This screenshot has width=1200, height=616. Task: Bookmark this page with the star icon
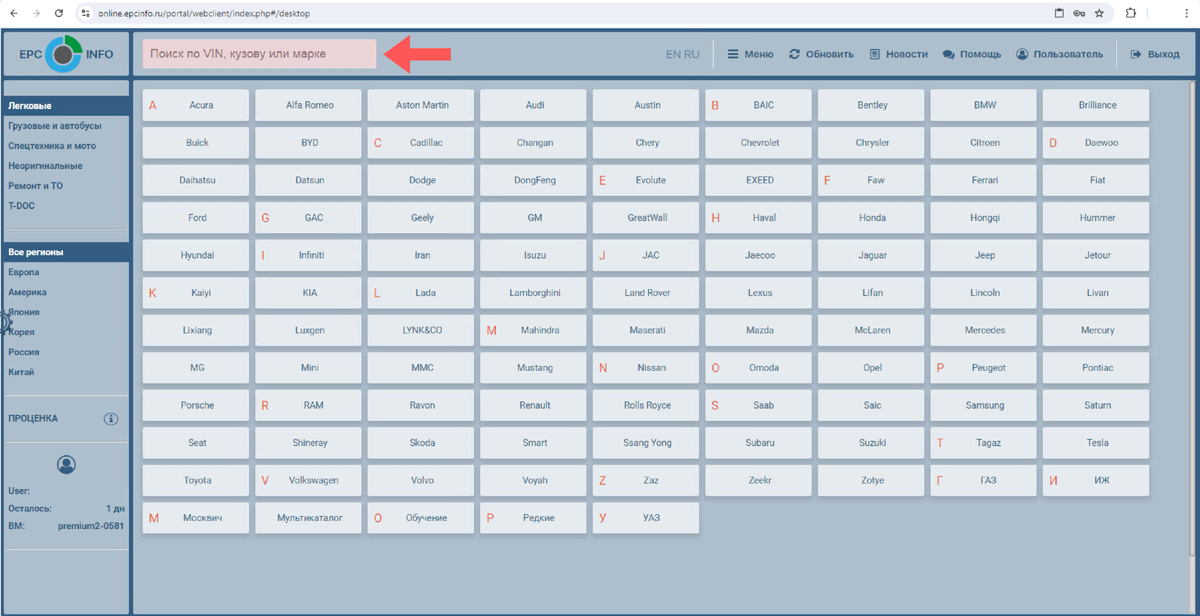1099,13
